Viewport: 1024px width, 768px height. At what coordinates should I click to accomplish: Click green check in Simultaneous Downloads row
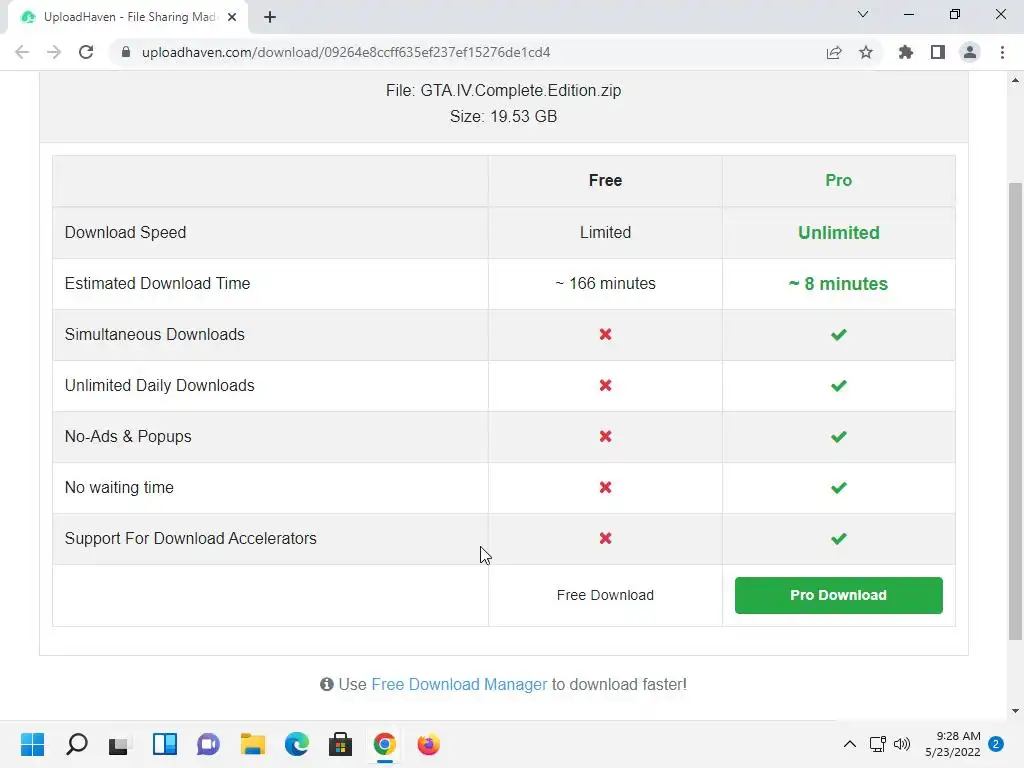[839, 334]
